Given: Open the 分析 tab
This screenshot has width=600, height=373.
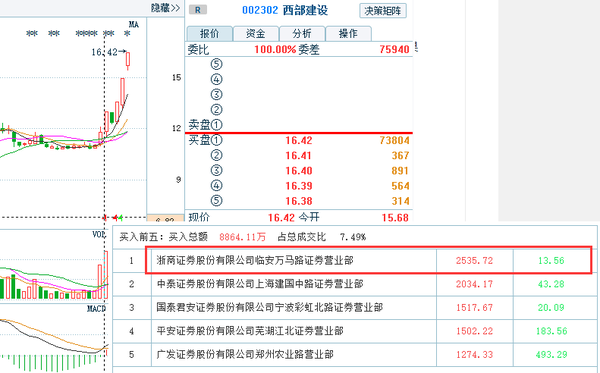Looking at the screenshot, I should point(302,34).
